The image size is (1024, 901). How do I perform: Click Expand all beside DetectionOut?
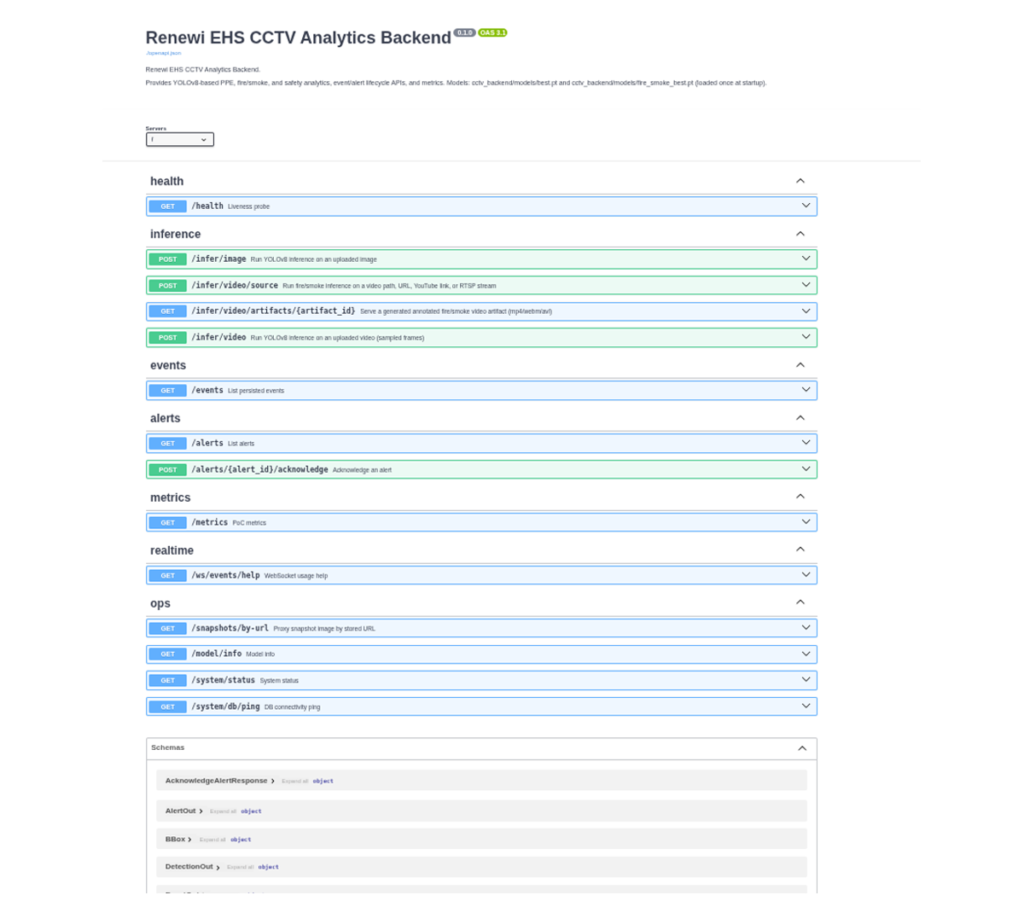[x=240, y=868]
